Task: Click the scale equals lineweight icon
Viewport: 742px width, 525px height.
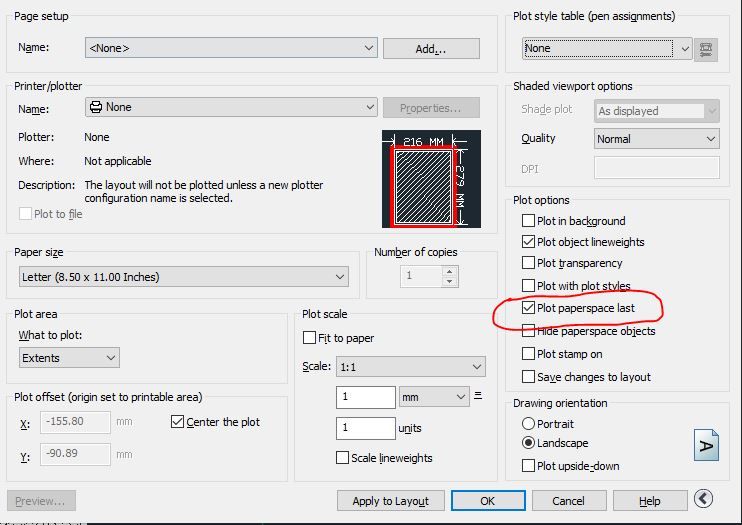Action: coord(478,396)
